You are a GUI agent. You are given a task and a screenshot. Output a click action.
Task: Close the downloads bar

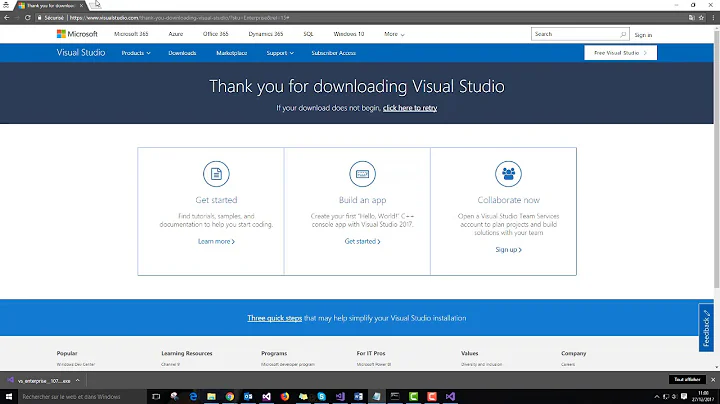point(713,380)
